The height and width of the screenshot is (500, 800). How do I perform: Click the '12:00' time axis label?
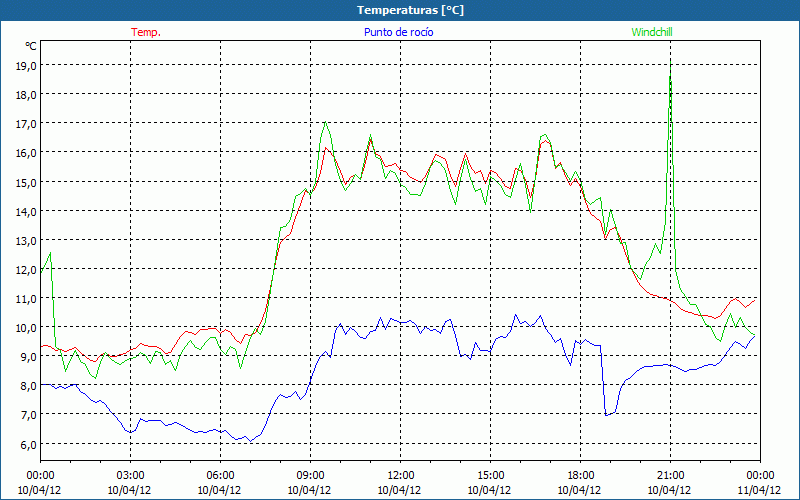(401, 476)
